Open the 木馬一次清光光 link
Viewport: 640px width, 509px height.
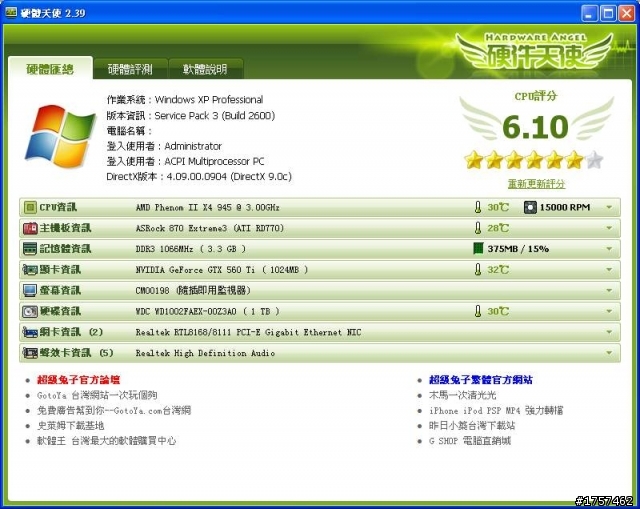462,395
